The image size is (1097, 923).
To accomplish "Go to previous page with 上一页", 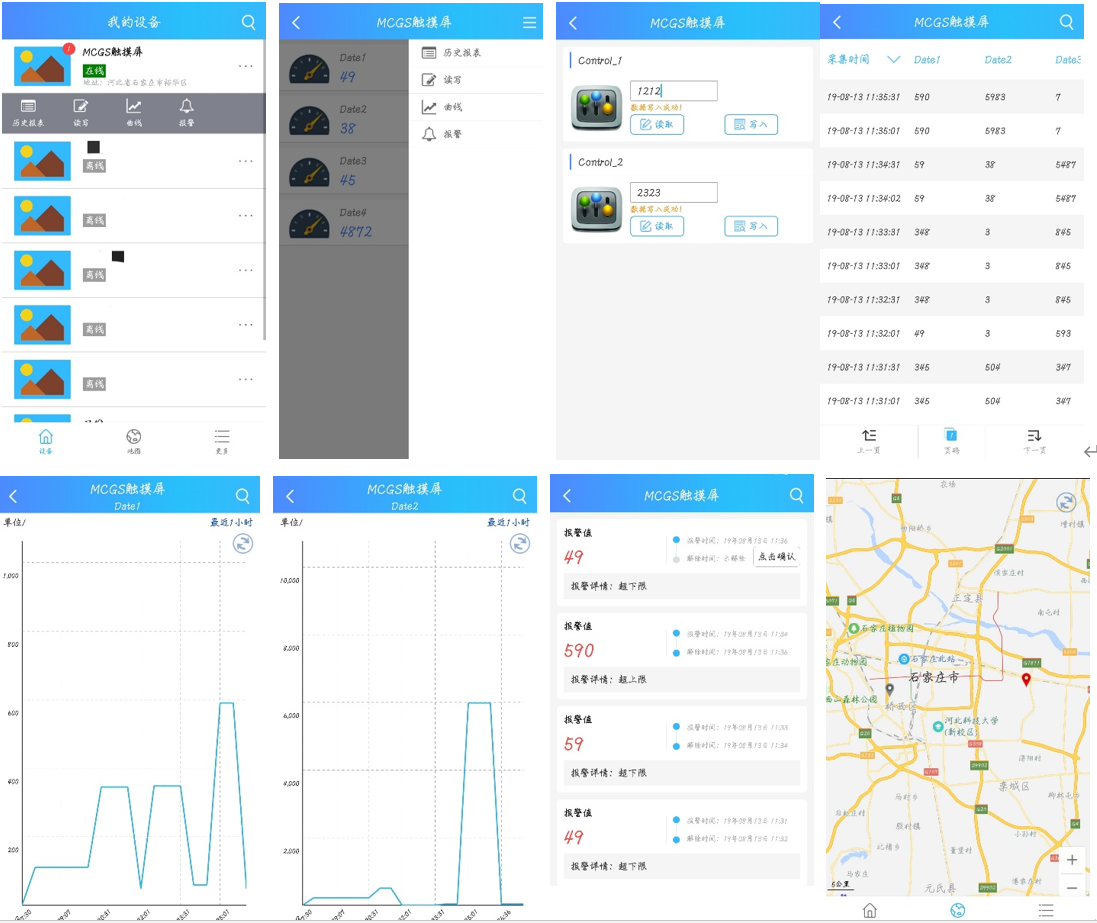I will pyautogui.click(x=869, y=442).
